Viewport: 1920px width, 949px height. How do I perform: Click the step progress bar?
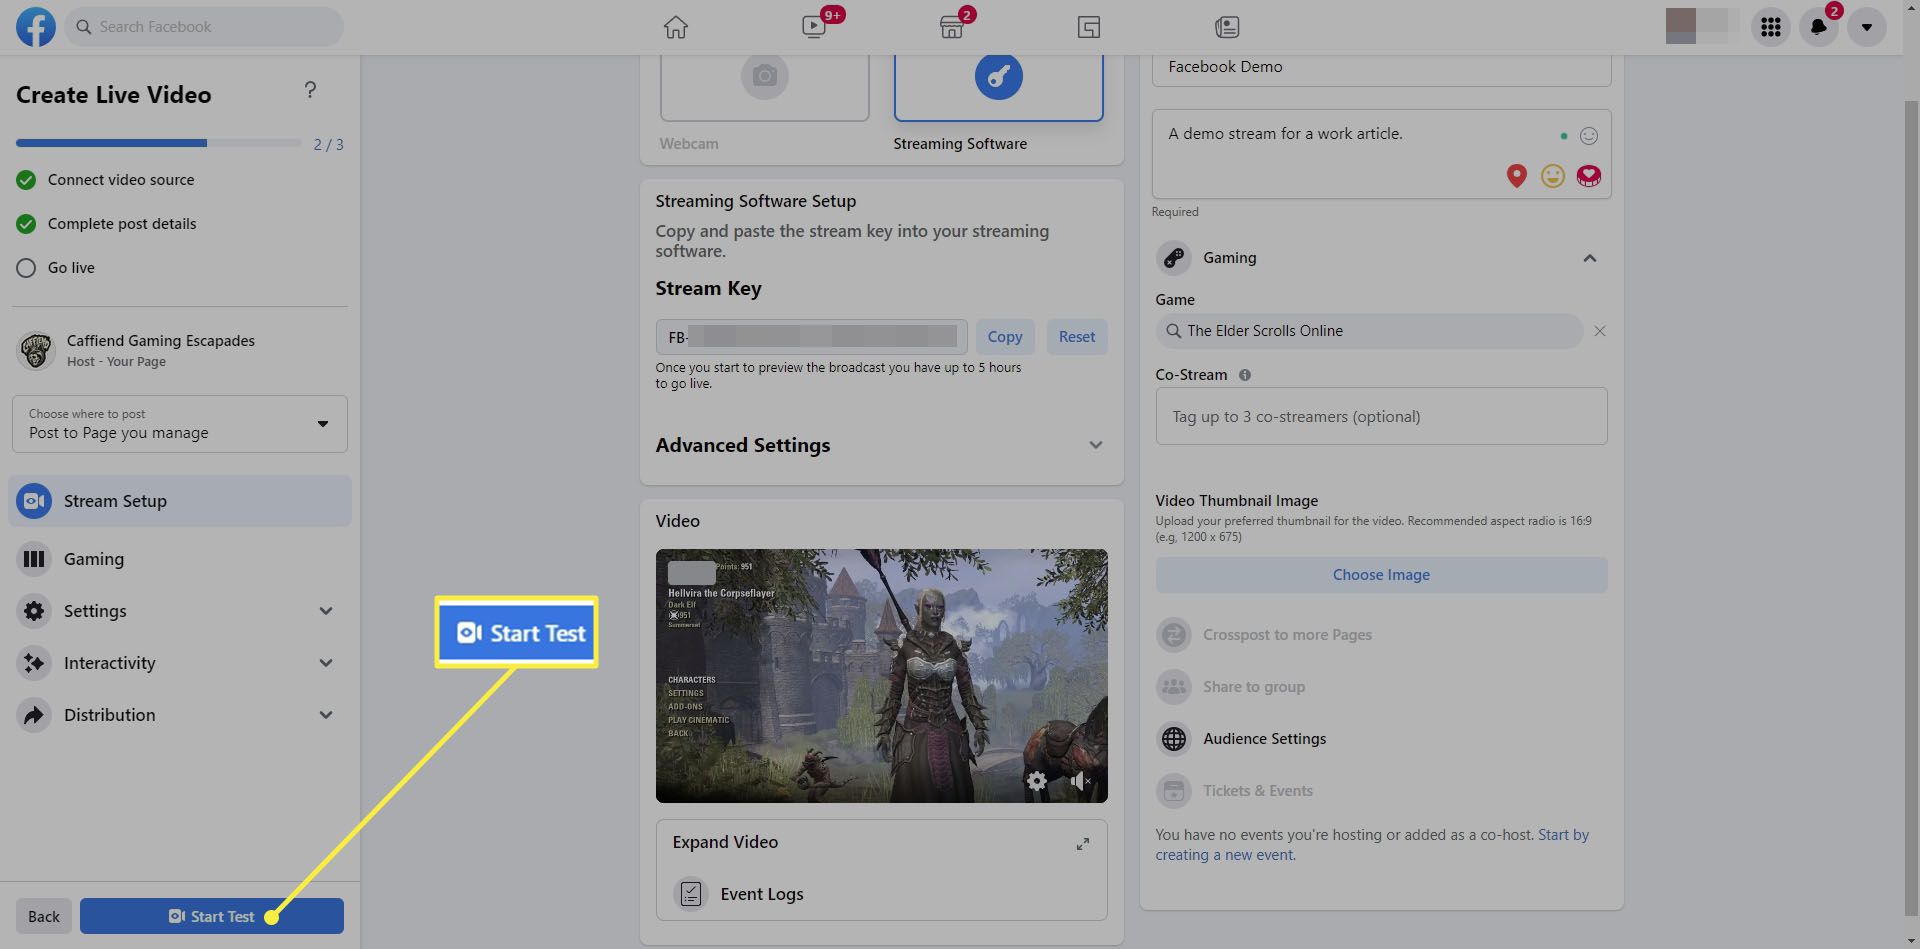click(158, 143)
